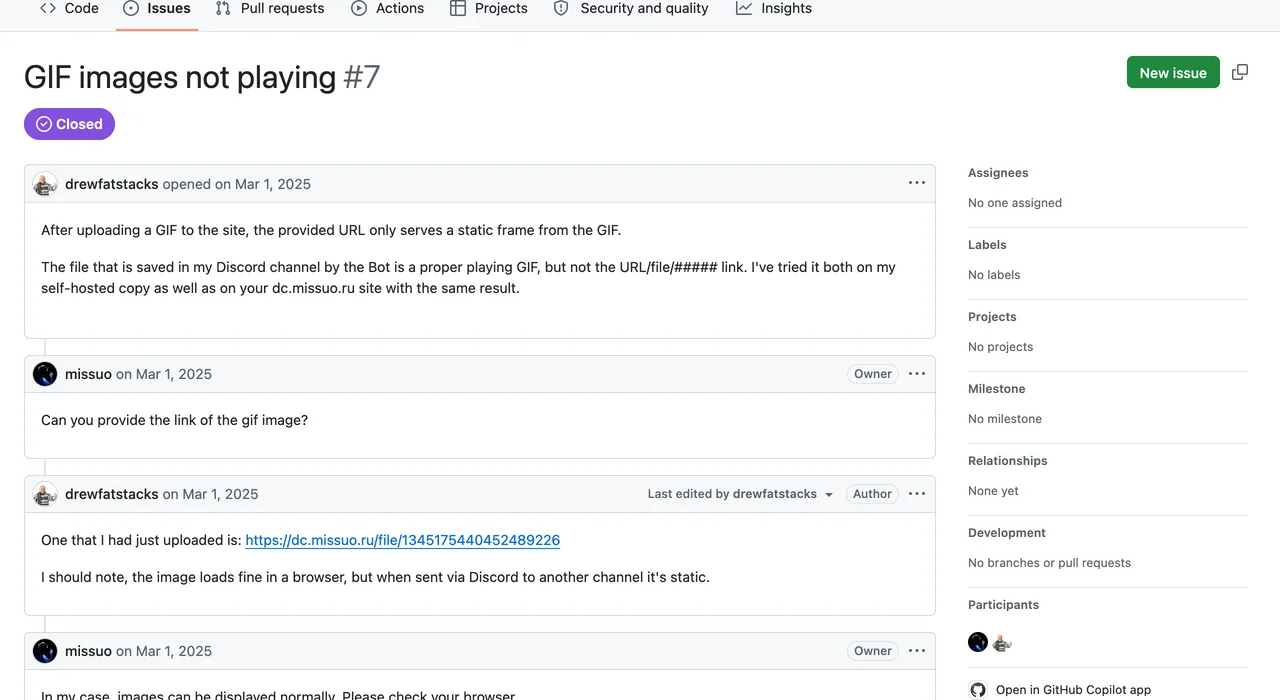1280x700 pixels.
Task: Open Security and quality tab
Action: pos(631,8)
